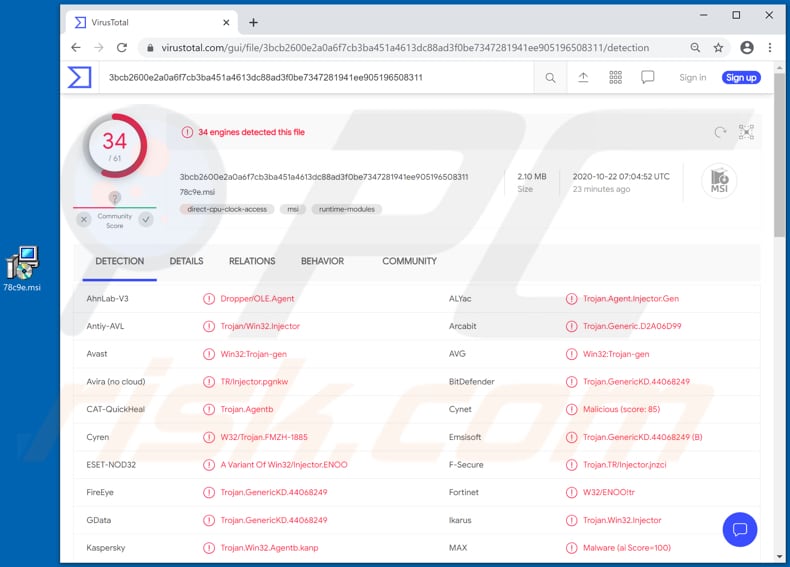The height and width of the screenshot is (567, 790).
Task: Click the search magnifier icon in VirusTotal header
Action: [x=550, y=78]
